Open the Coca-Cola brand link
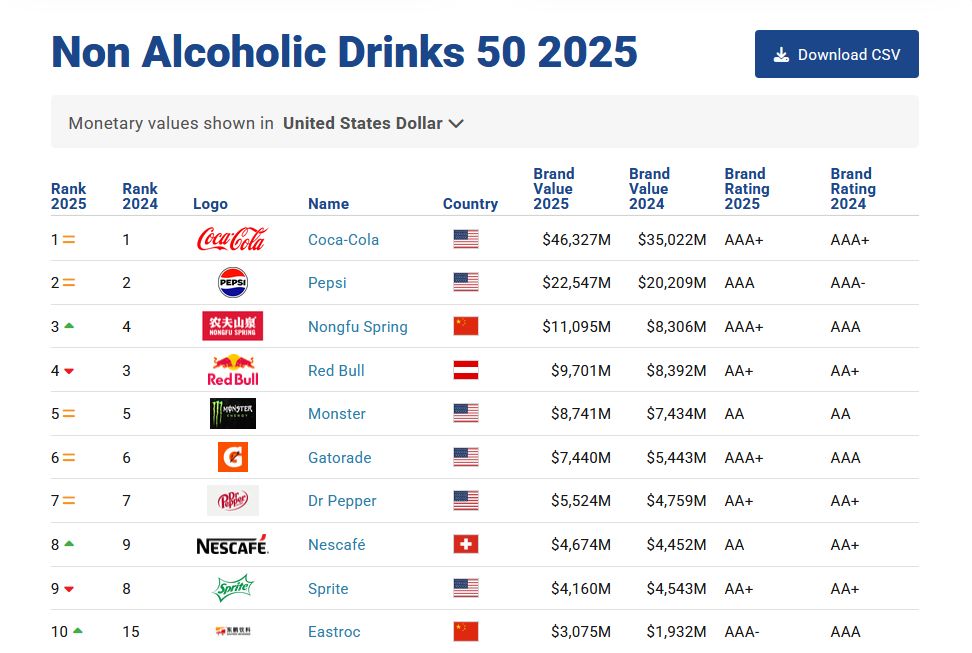Image resolution: width=972 pixels, height=653 pixels. pyautogui.click(x=343, y=240)
